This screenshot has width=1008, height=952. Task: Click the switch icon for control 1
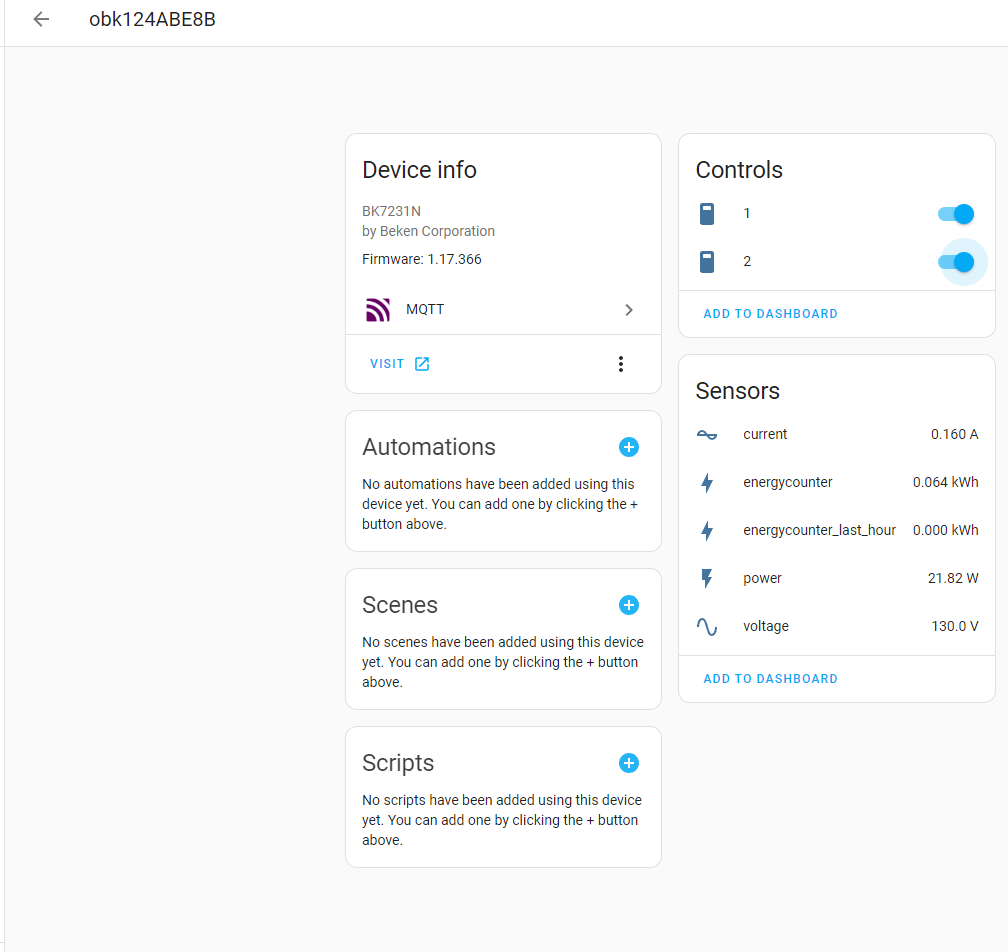point(706,213)
